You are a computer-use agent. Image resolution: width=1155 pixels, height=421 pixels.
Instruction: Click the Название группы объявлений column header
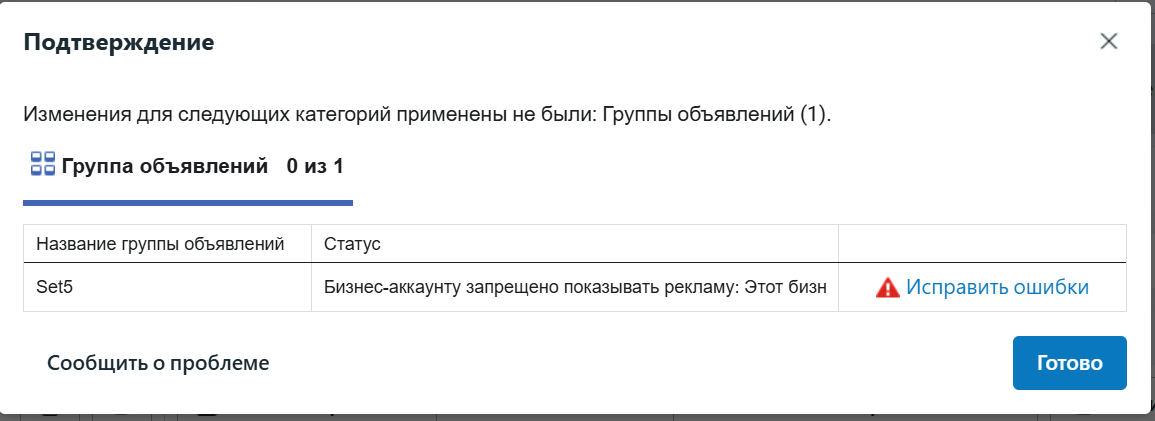click(160, 244)
